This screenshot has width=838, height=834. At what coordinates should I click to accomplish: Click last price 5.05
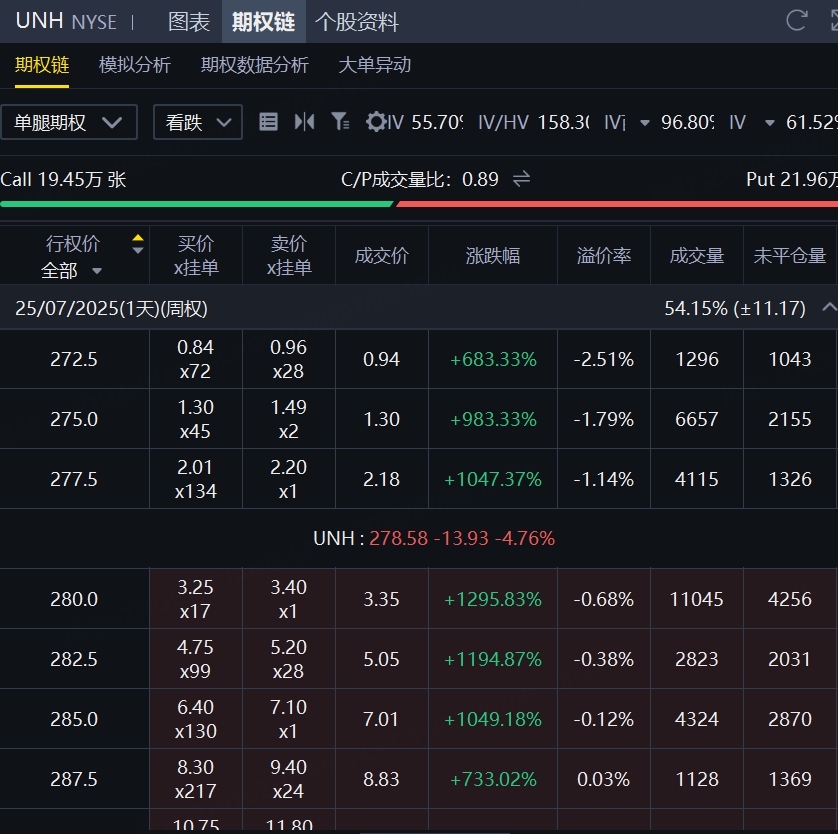(382, 659)
